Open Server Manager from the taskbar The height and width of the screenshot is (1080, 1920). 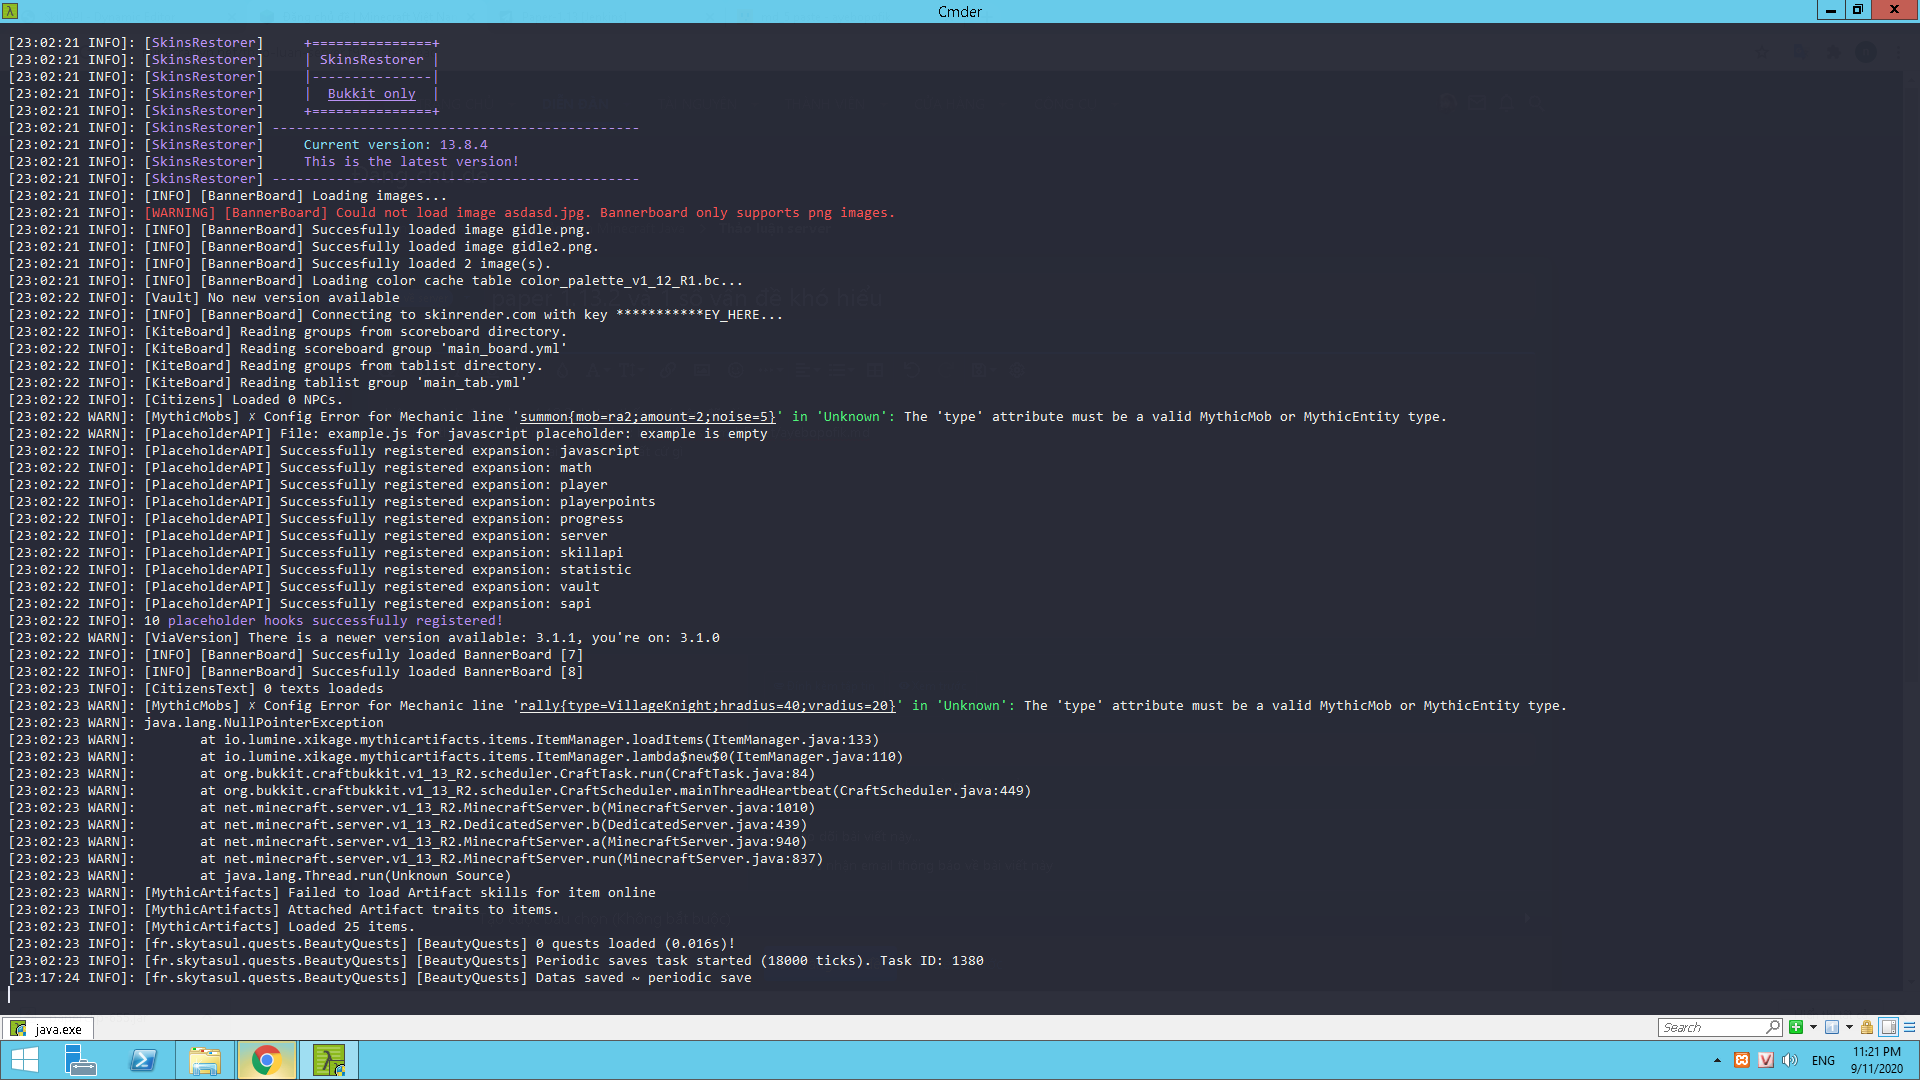pyautogui.click(x=80, y=1060)
